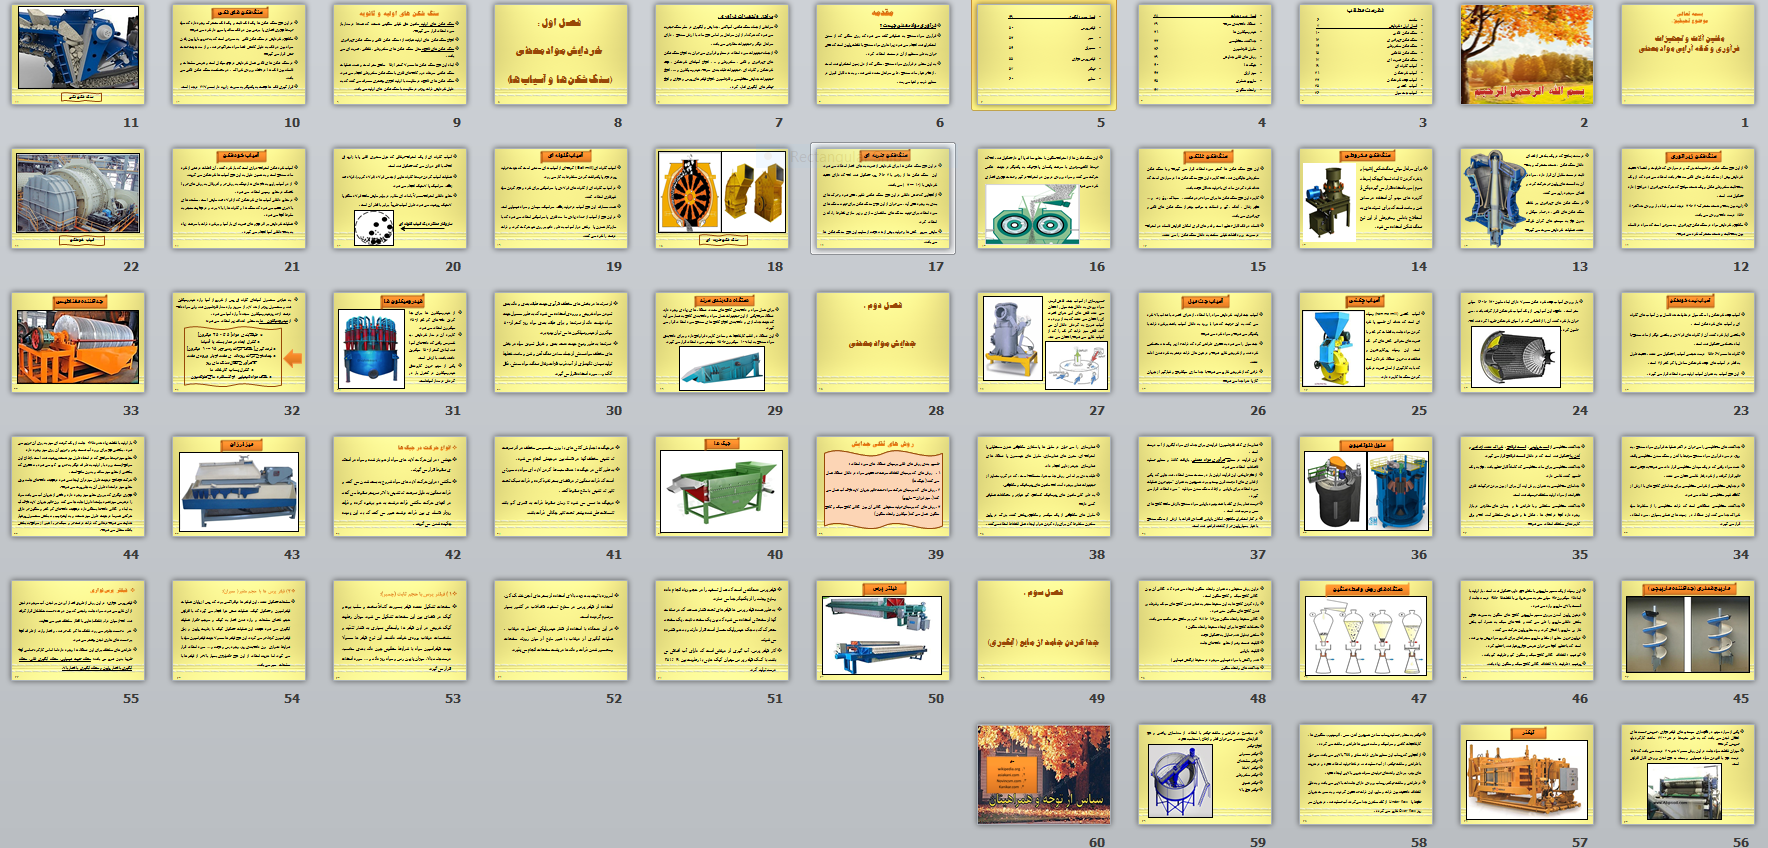This screenshot has width=1768, height=848.
Task: Select slide 28 chapter two title
Action: (882, 343)
